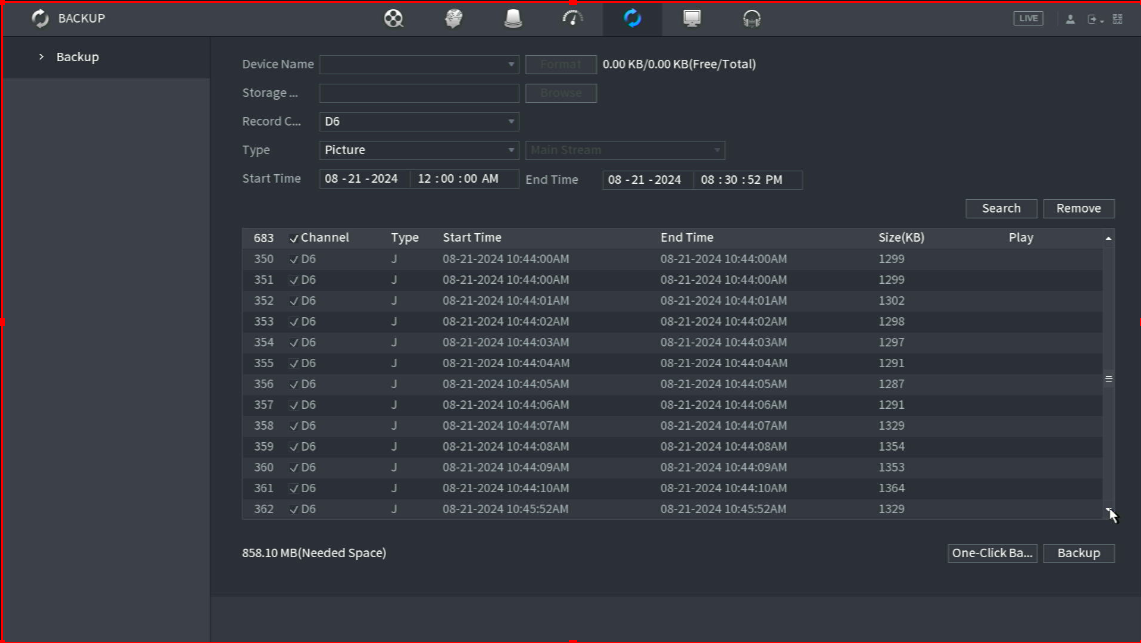Open the Audio headphones icon
Screen dimensions: 1141x643
pyautogui.click(x=752, y=18)
